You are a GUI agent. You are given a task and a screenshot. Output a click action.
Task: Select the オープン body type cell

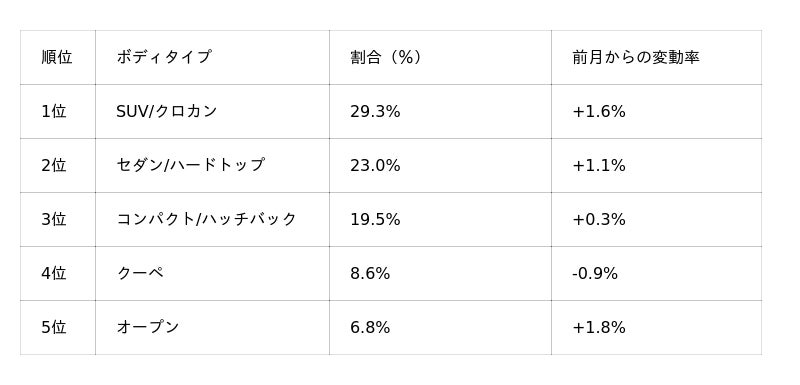[212, 327]
